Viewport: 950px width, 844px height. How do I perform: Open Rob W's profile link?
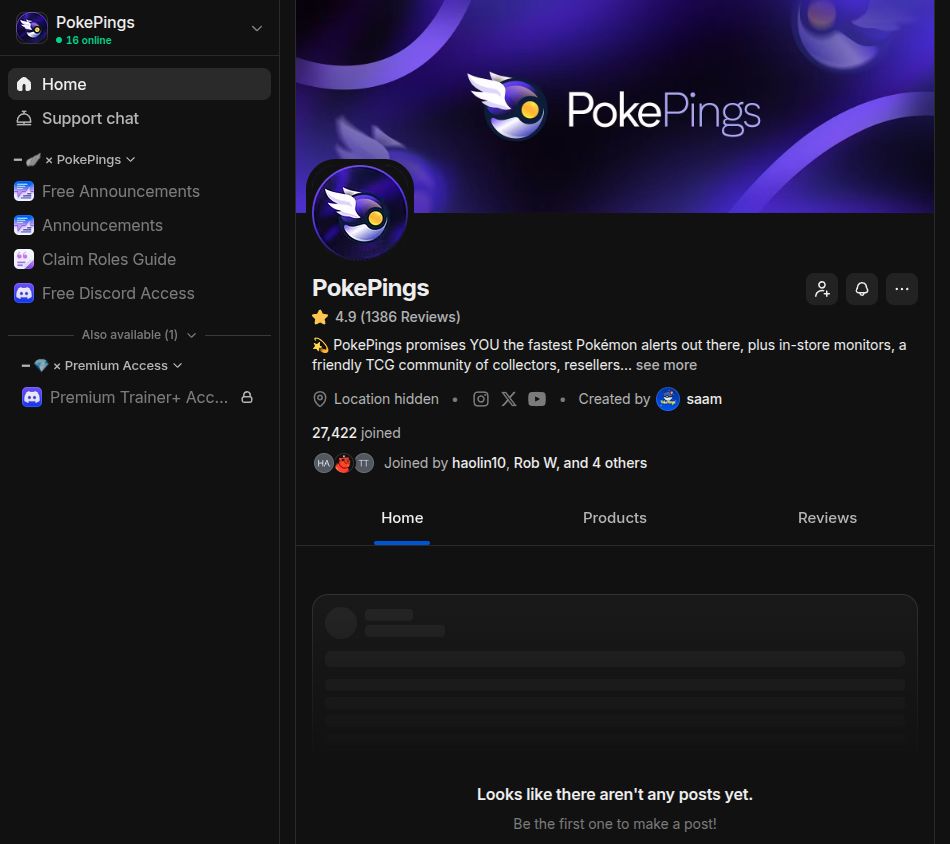[536, 464]
